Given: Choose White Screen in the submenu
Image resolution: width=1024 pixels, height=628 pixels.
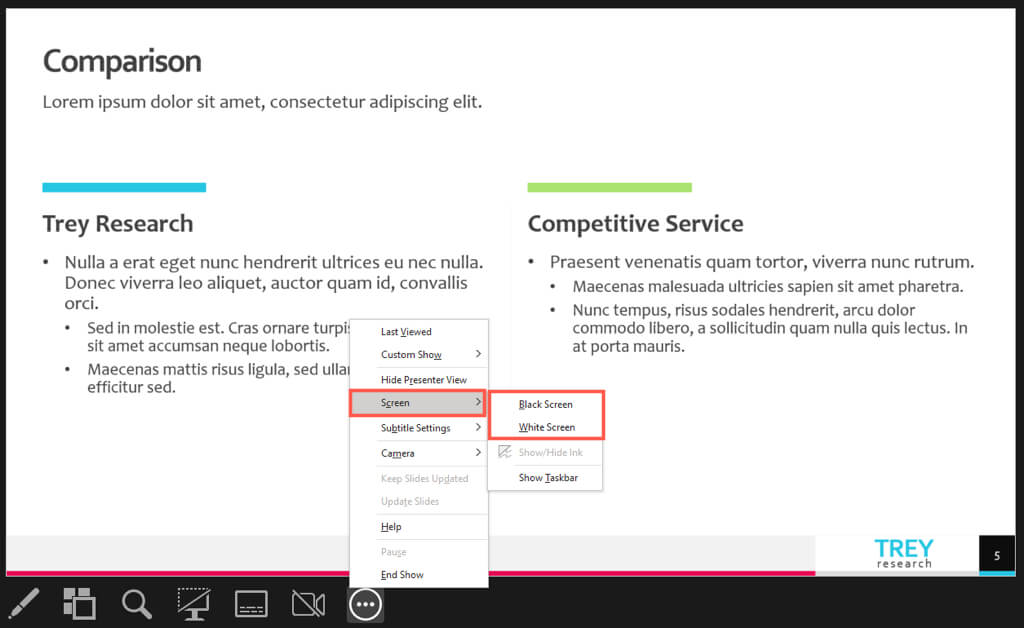Looking at the screenshot, I should point(545,427).
